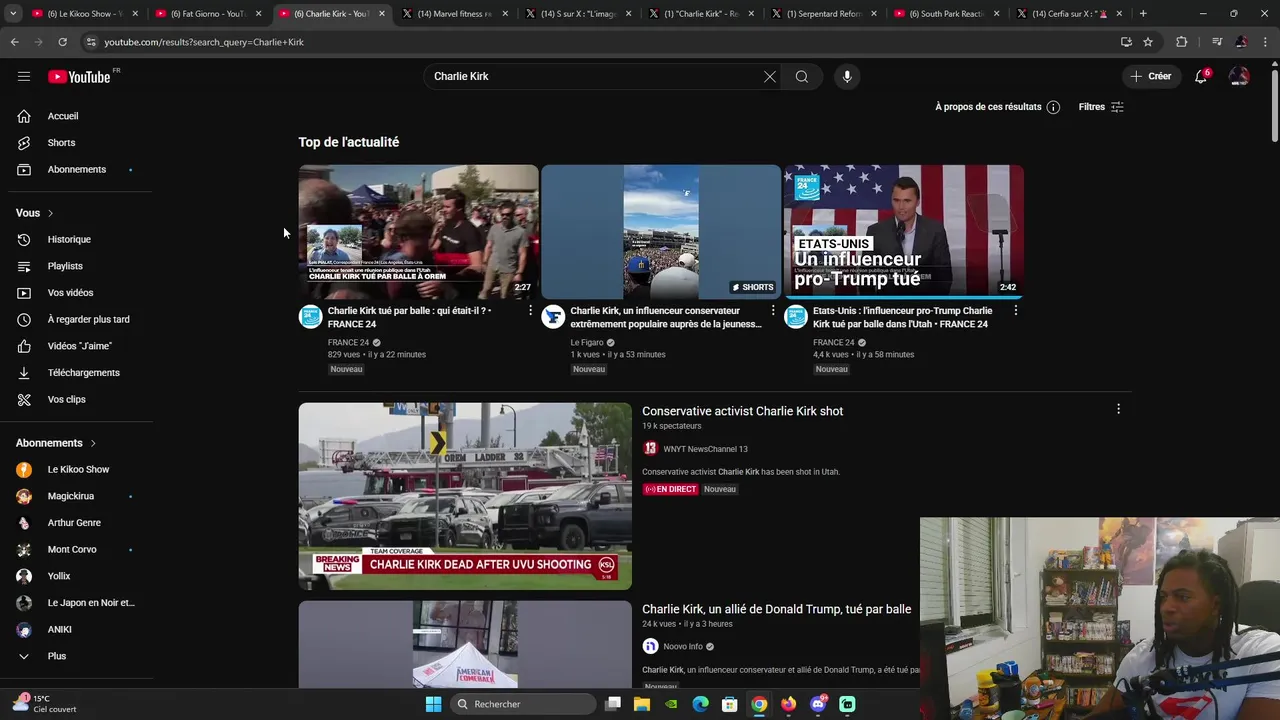Start voice search with microphone
1280x720 pixels.
pos(847,77)
